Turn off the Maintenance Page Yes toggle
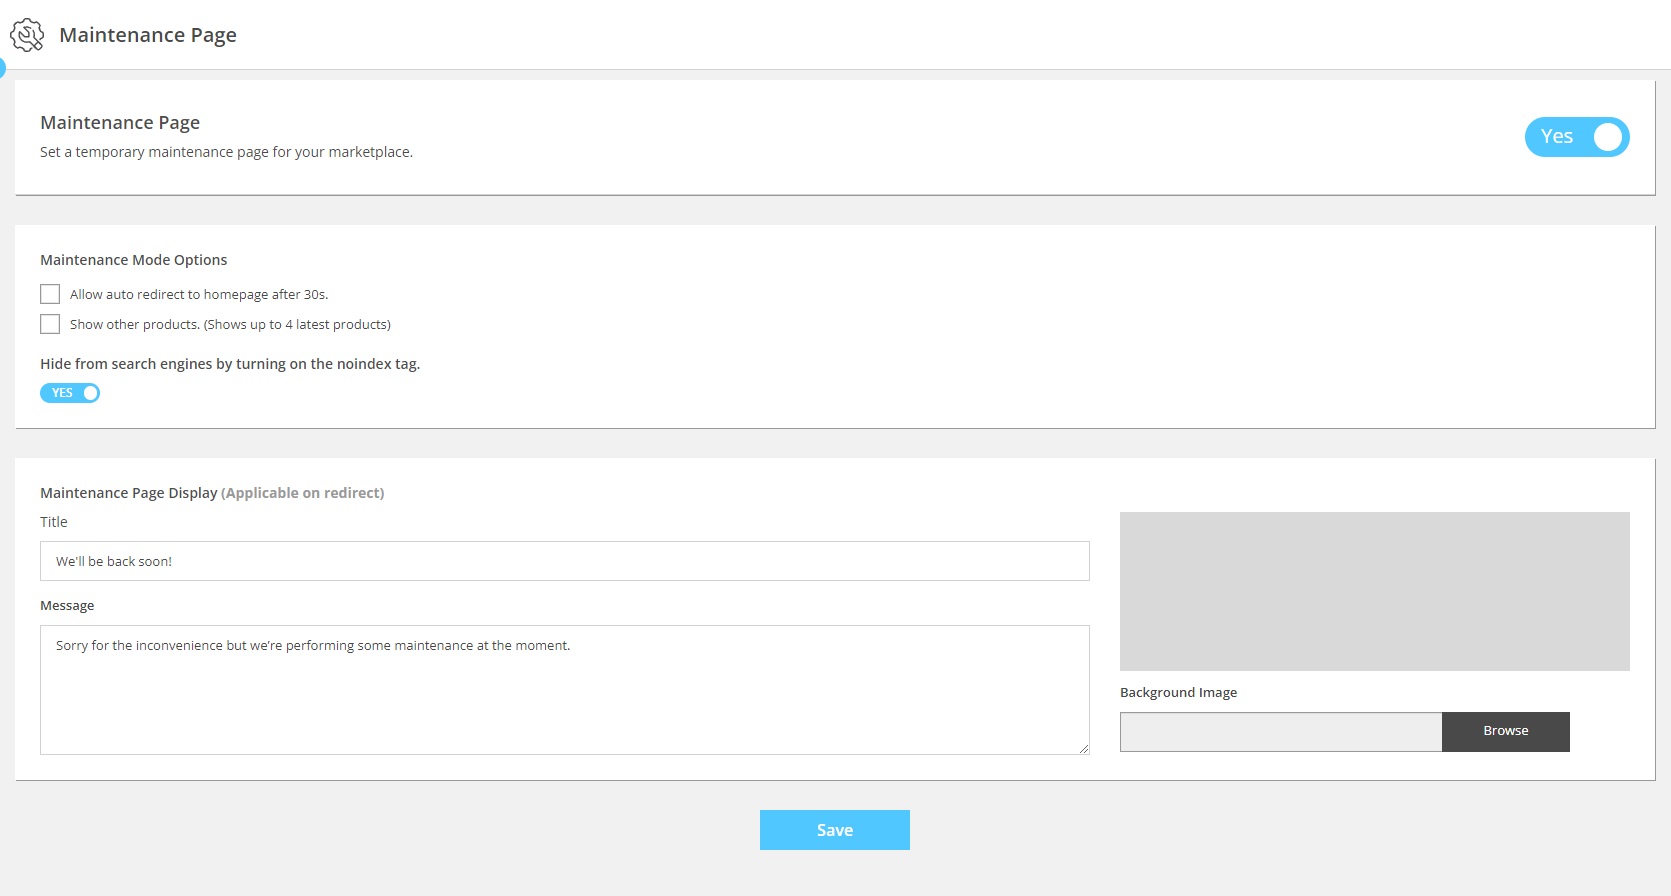Image resolution: width=1671 pixels, height=896 pixels. [x=1576, y=137]
